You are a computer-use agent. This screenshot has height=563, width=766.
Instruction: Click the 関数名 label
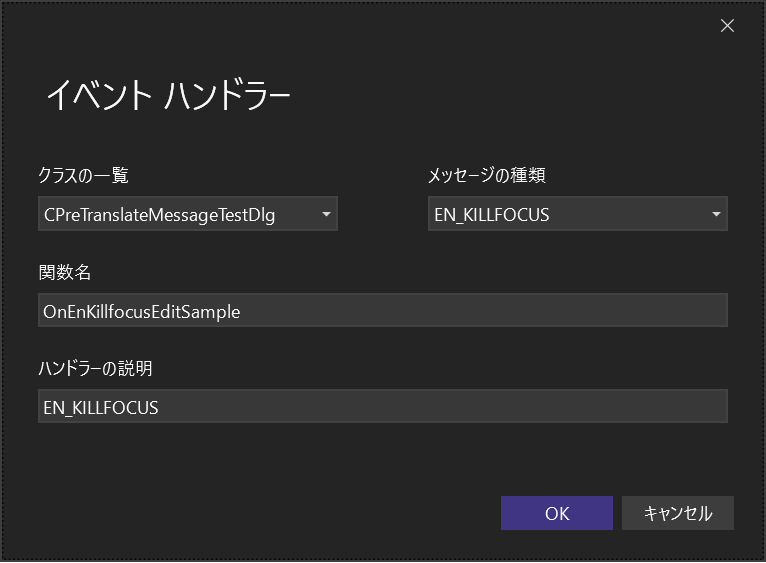[65, 273]
